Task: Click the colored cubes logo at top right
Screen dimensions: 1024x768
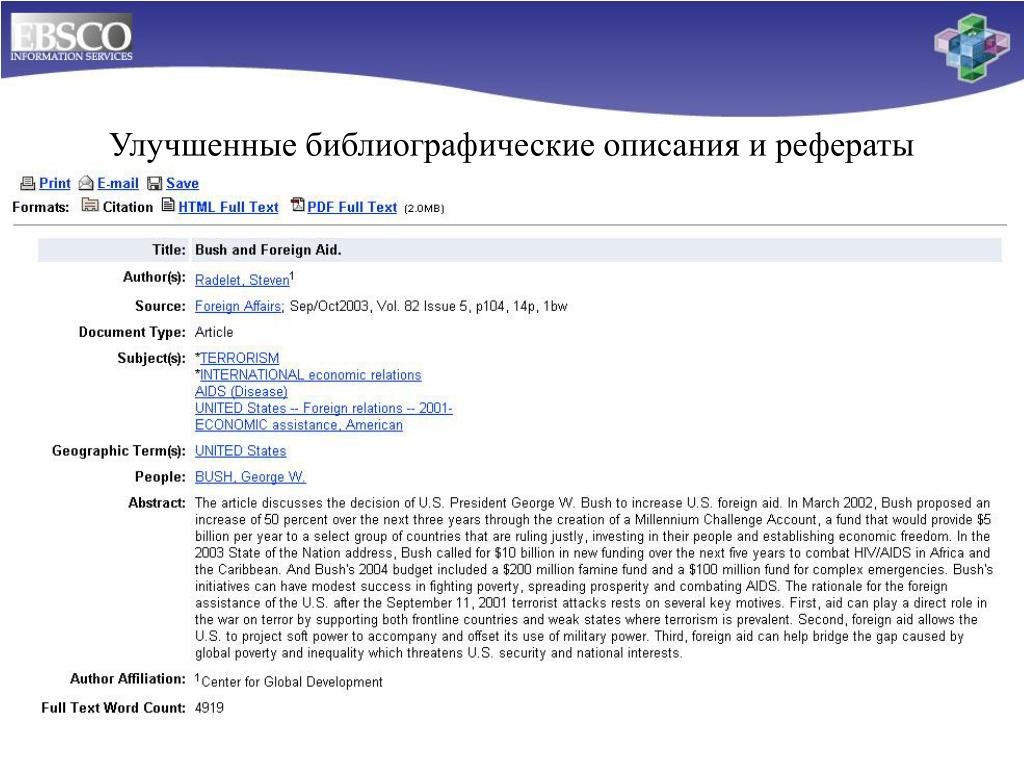Action: (x=972, y=48)
